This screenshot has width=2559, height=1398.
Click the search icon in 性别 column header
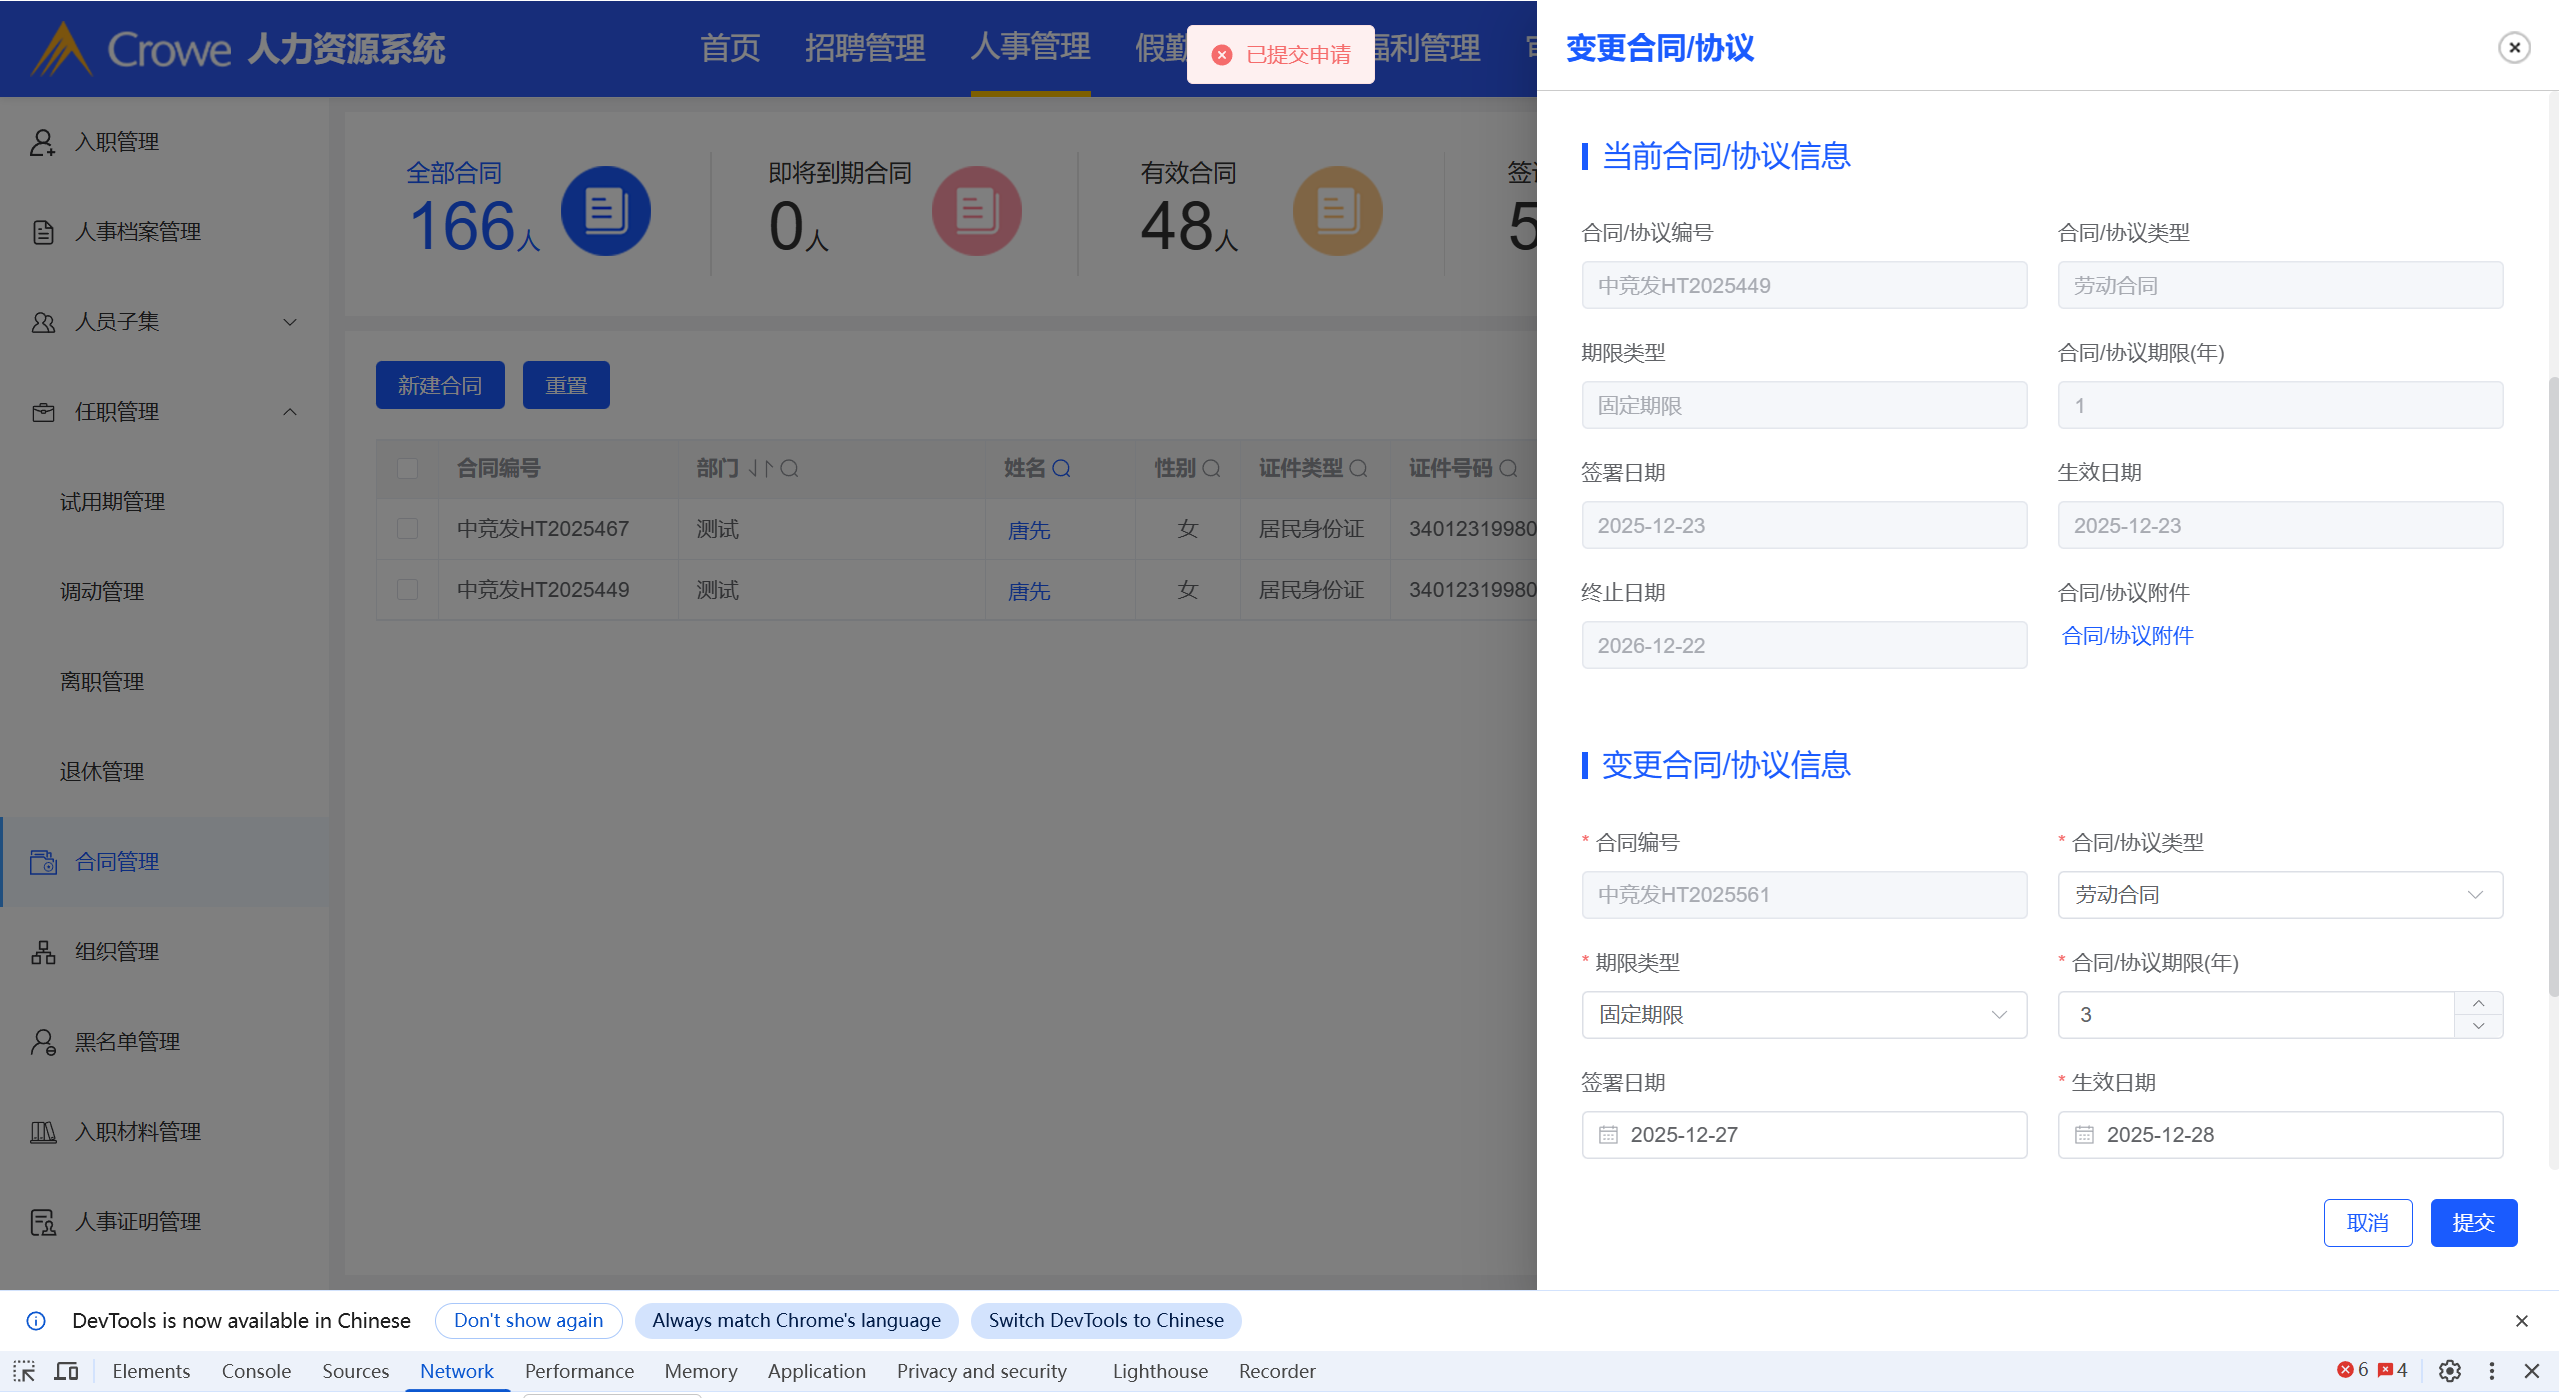[x=1211, y=468]
